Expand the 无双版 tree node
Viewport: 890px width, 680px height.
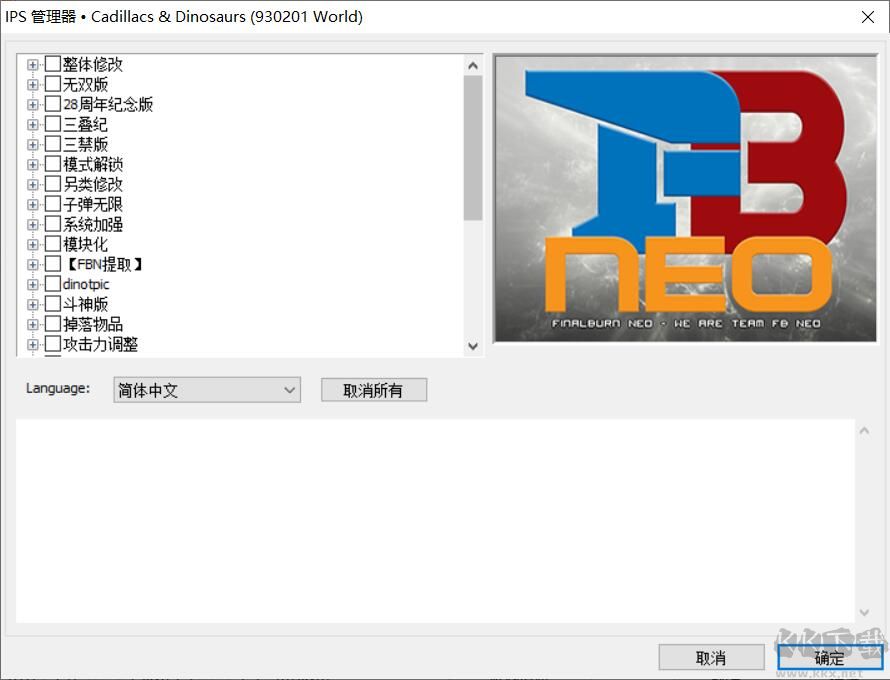coord(32,85)
